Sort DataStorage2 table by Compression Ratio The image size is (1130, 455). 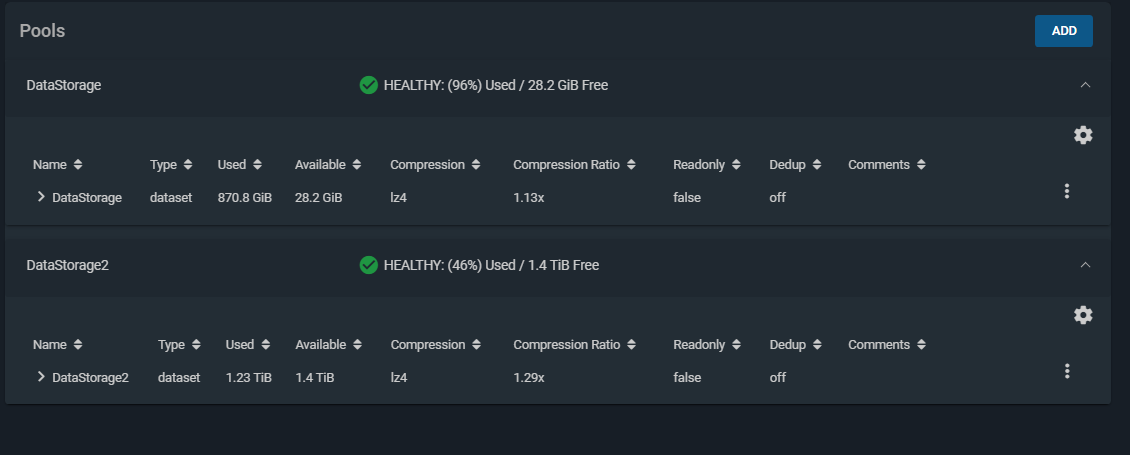pyautogui.click(x=574, y=345)
